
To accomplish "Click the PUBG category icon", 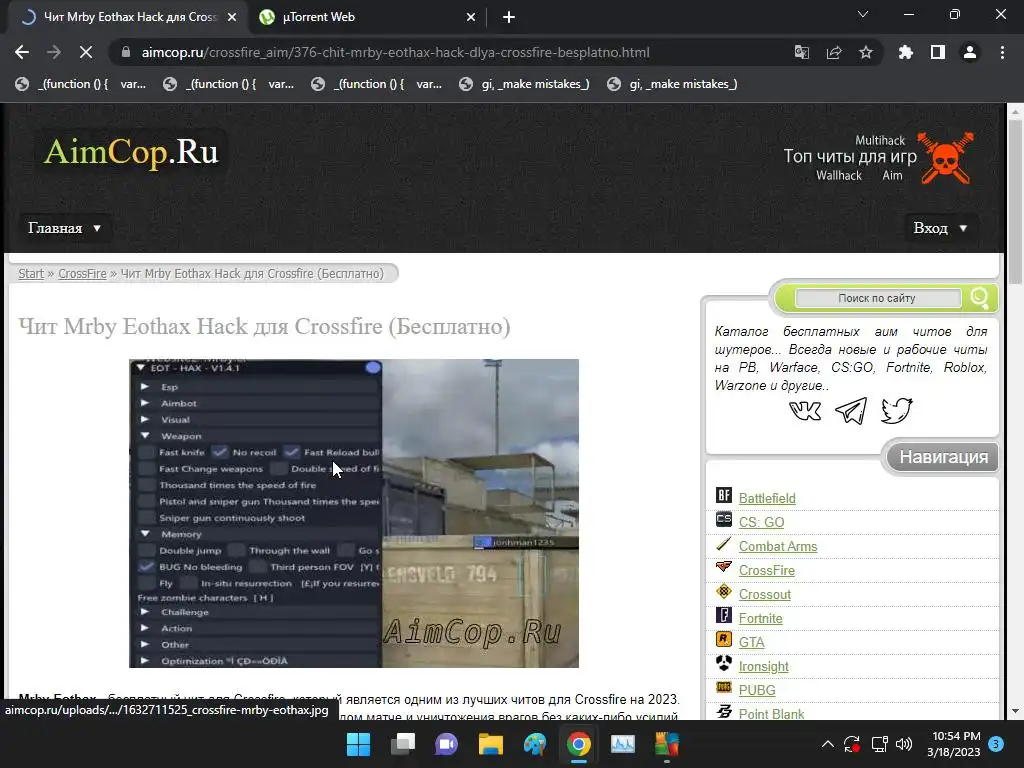I will coord(724,687).
